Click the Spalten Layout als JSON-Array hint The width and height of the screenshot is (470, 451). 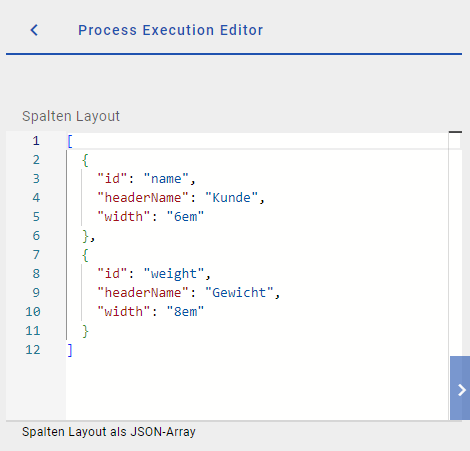(x=109, y=432)
